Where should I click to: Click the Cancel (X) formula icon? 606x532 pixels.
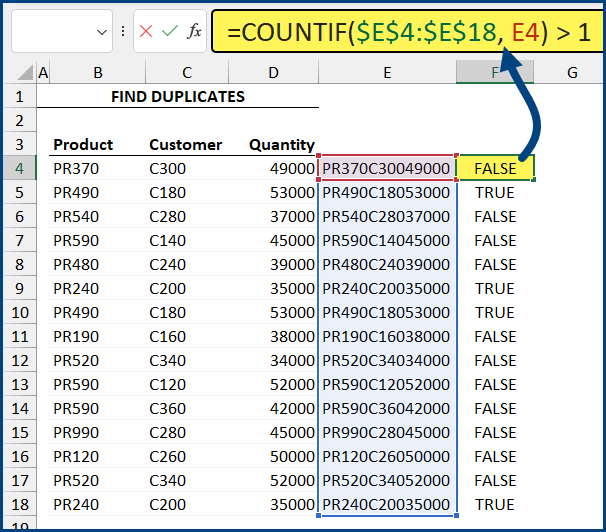pyautogui.click(x=146, y=32)
